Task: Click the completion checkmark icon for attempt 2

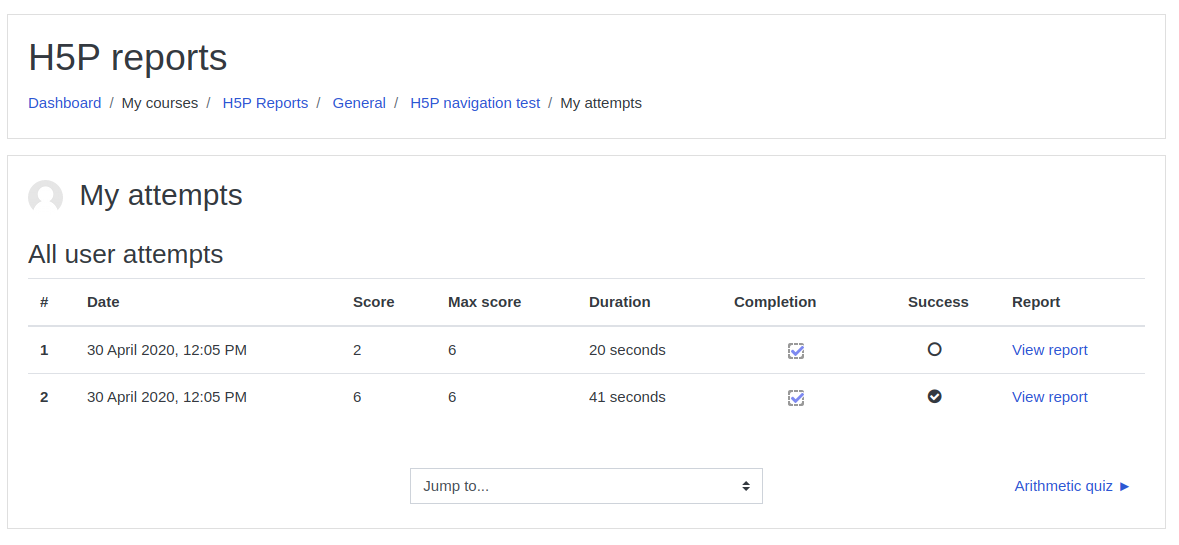Action: coord(796,398)
